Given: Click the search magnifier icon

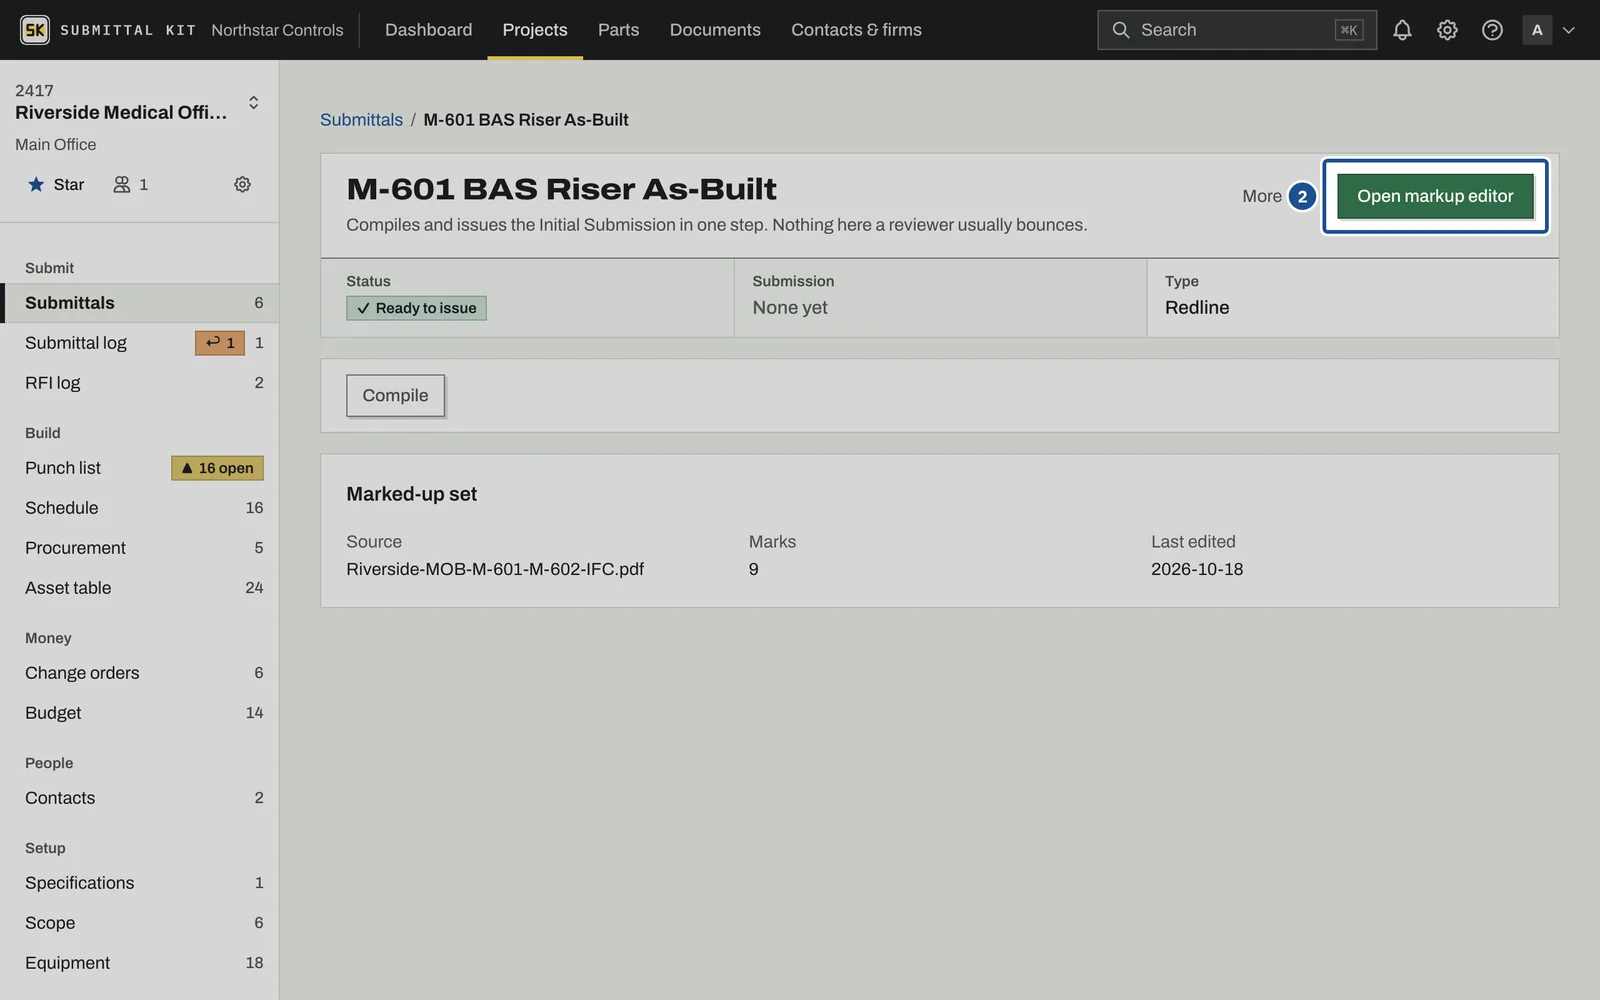Looking at the screenshot, I should pyautogui.click(x=1121, y=30).
